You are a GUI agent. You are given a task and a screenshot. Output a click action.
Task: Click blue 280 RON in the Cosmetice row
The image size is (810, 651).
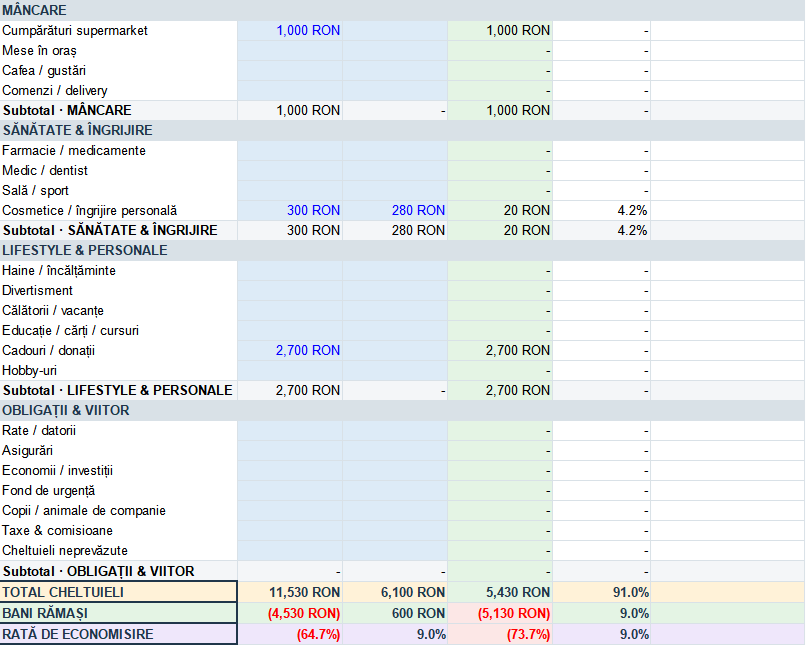418,211
